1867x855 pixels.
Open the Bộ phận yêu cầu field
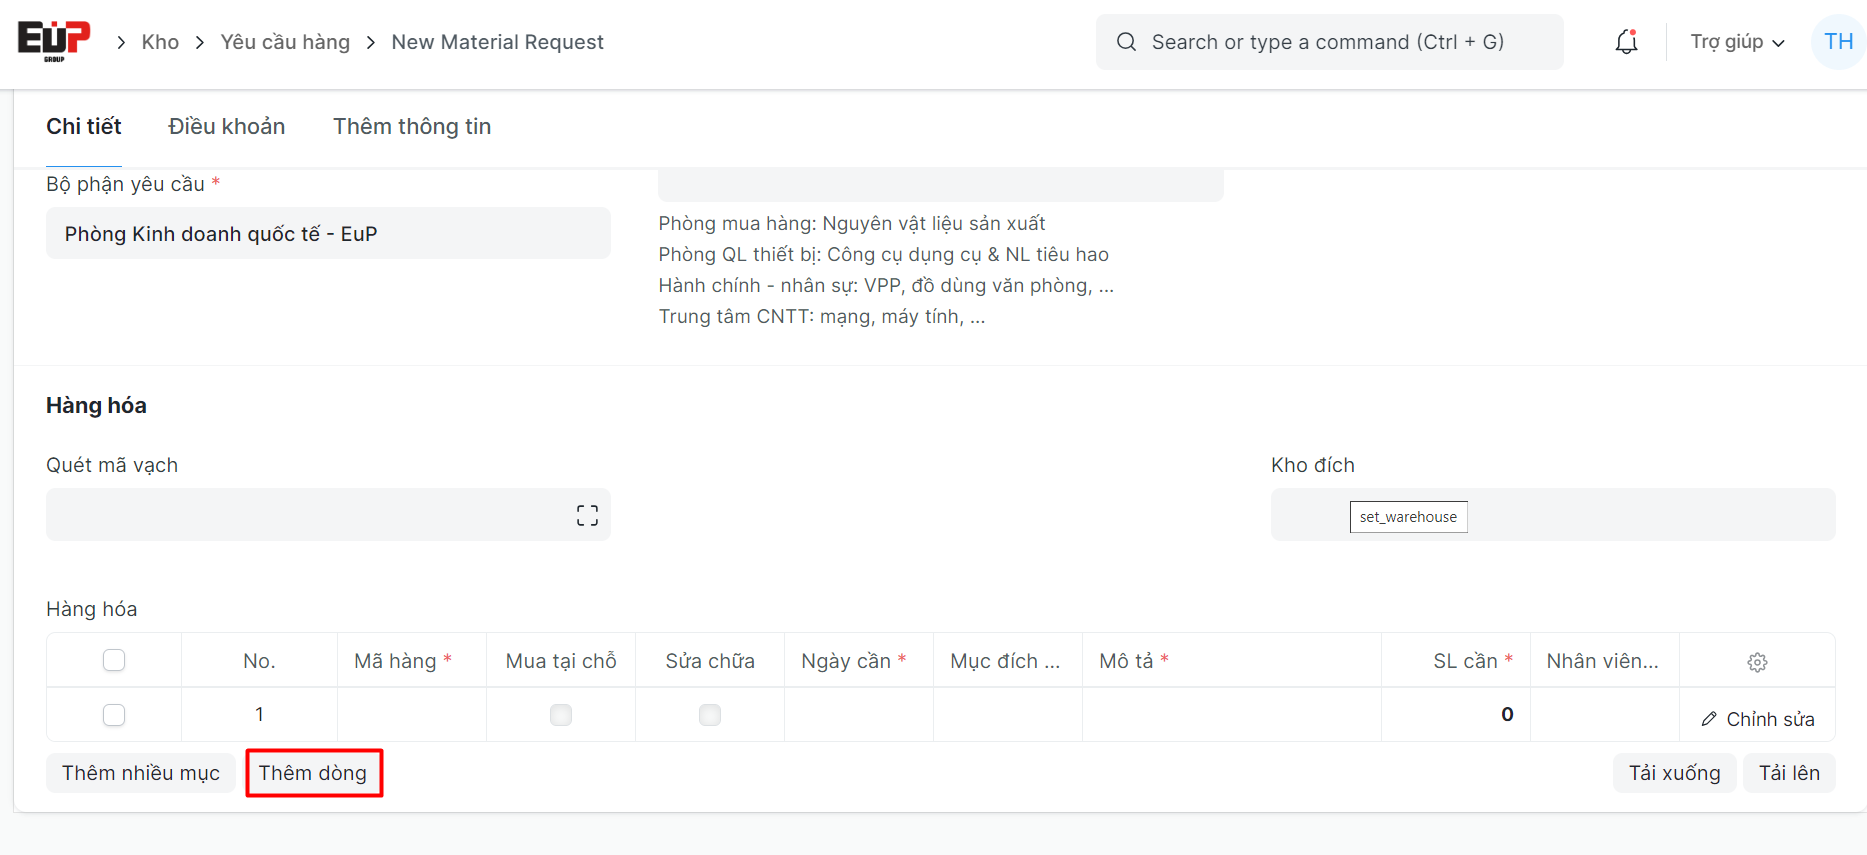click(x=328, y=234)
